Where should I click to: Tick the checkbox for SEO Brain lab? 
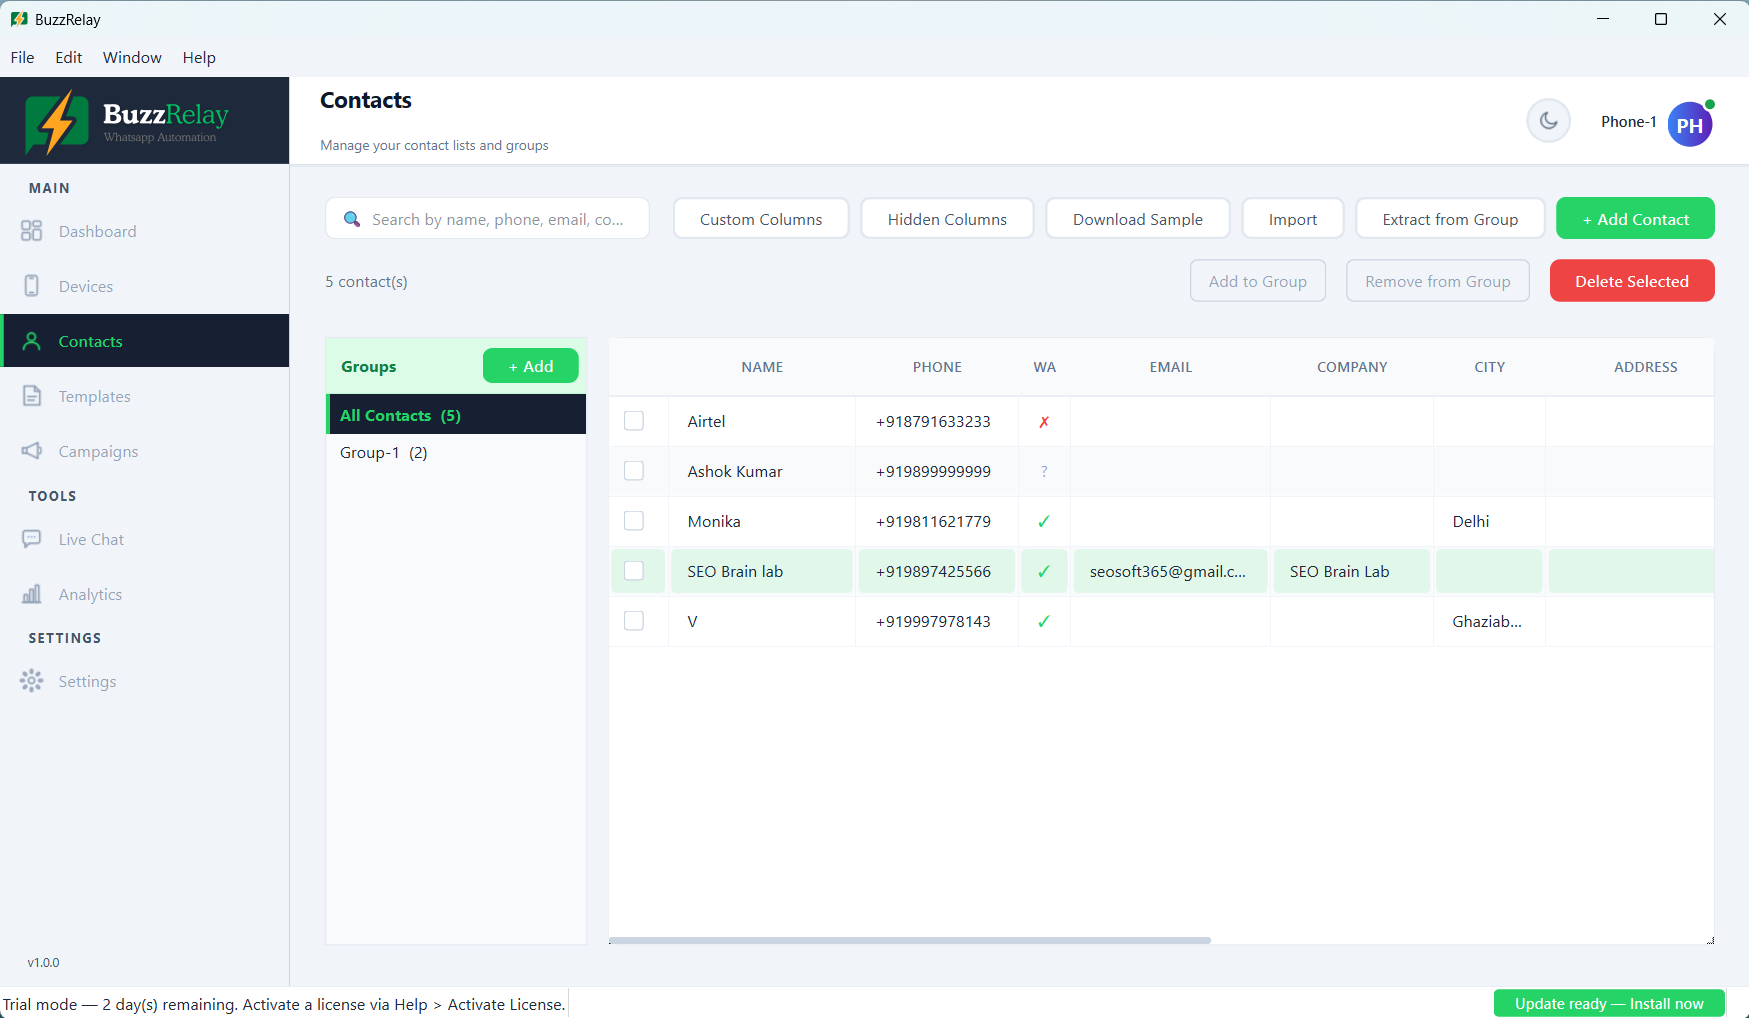(634, 571)
